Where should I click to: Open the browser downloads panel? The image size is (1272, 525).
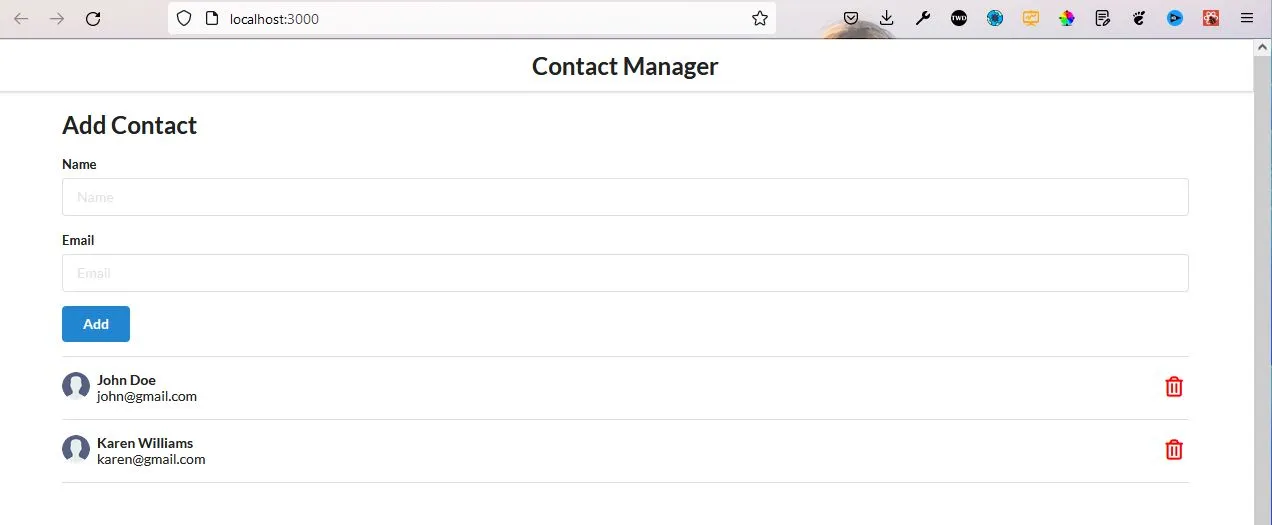click(887, 18)
